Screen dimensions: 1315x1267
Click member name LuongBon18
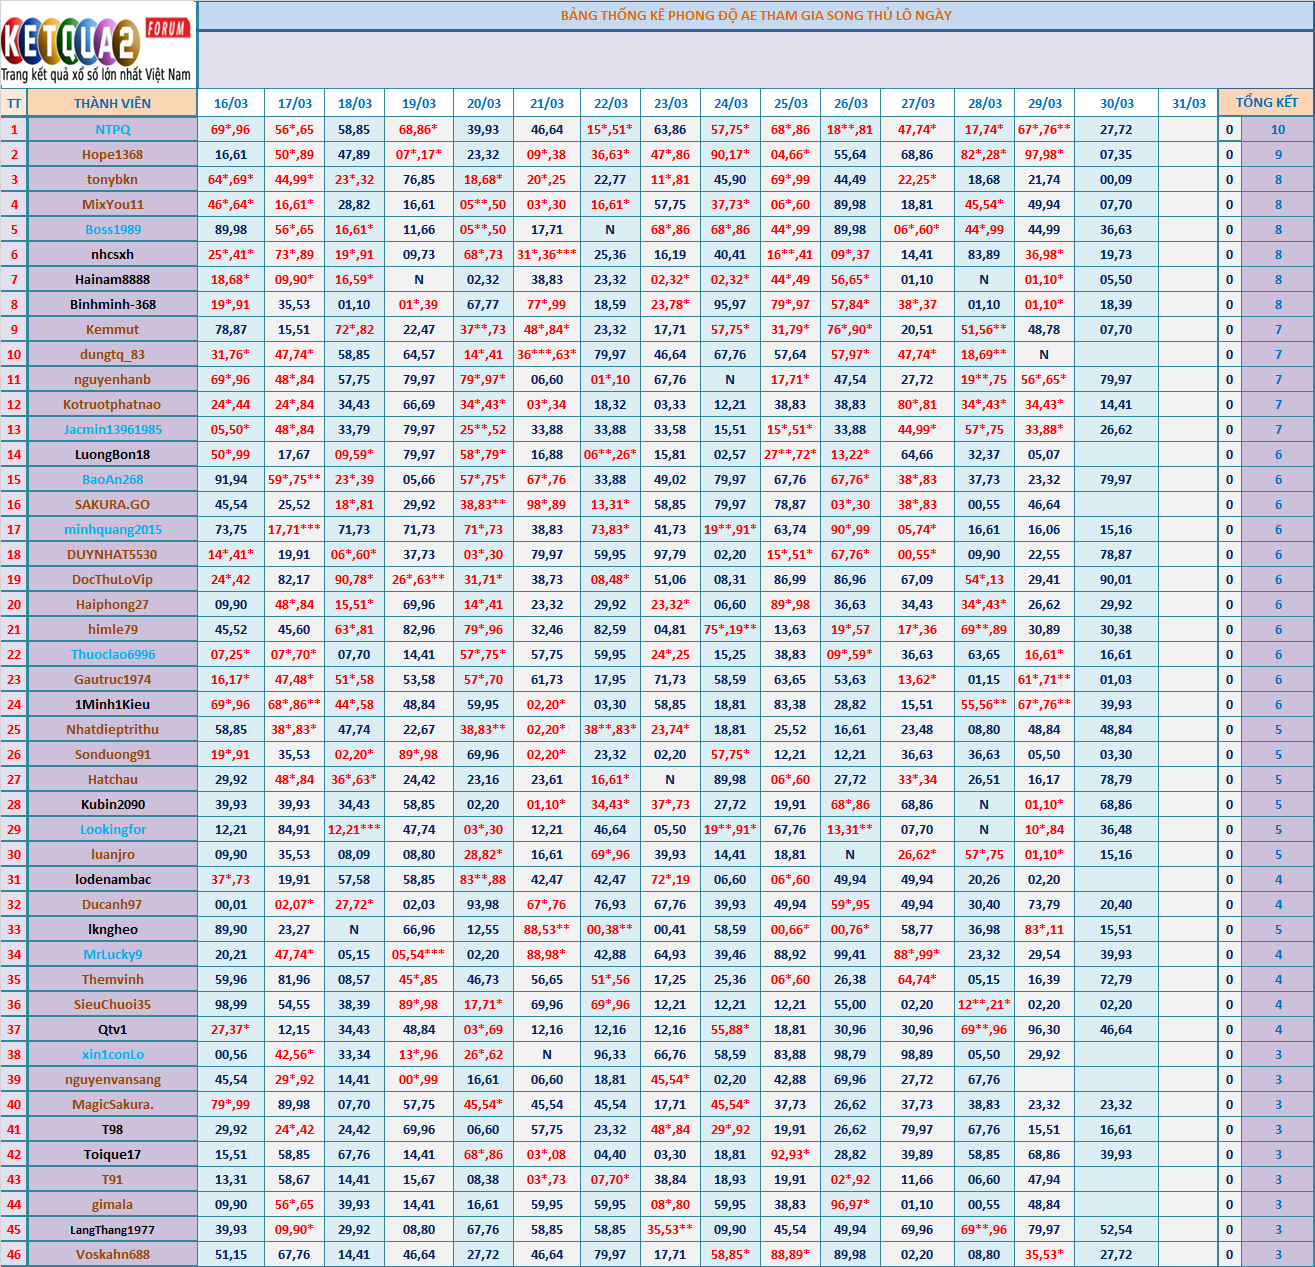coord(113,454)
